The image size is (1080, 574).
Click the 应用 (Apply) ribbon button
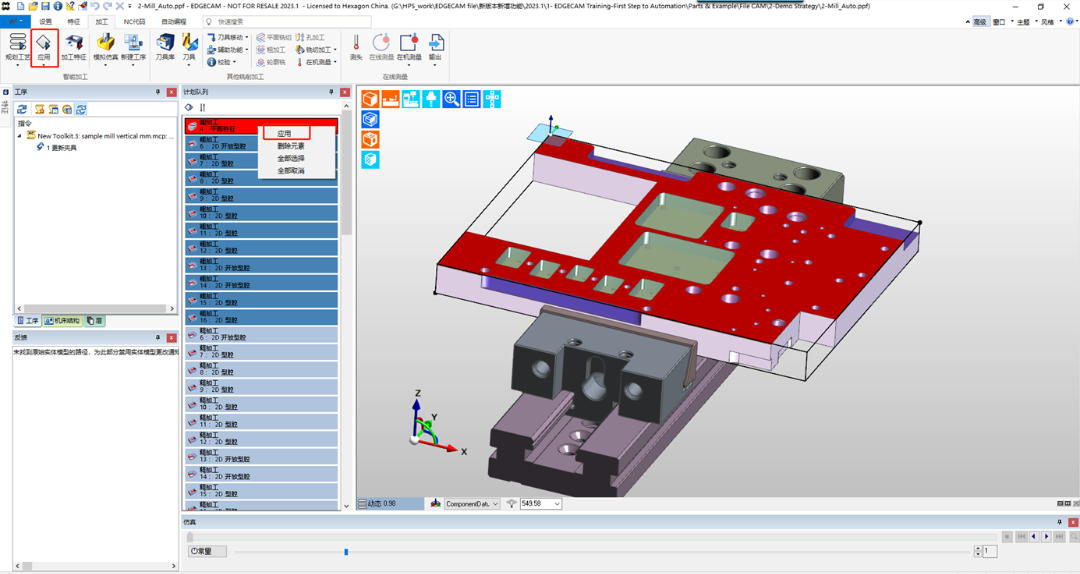tap(43, 46)
